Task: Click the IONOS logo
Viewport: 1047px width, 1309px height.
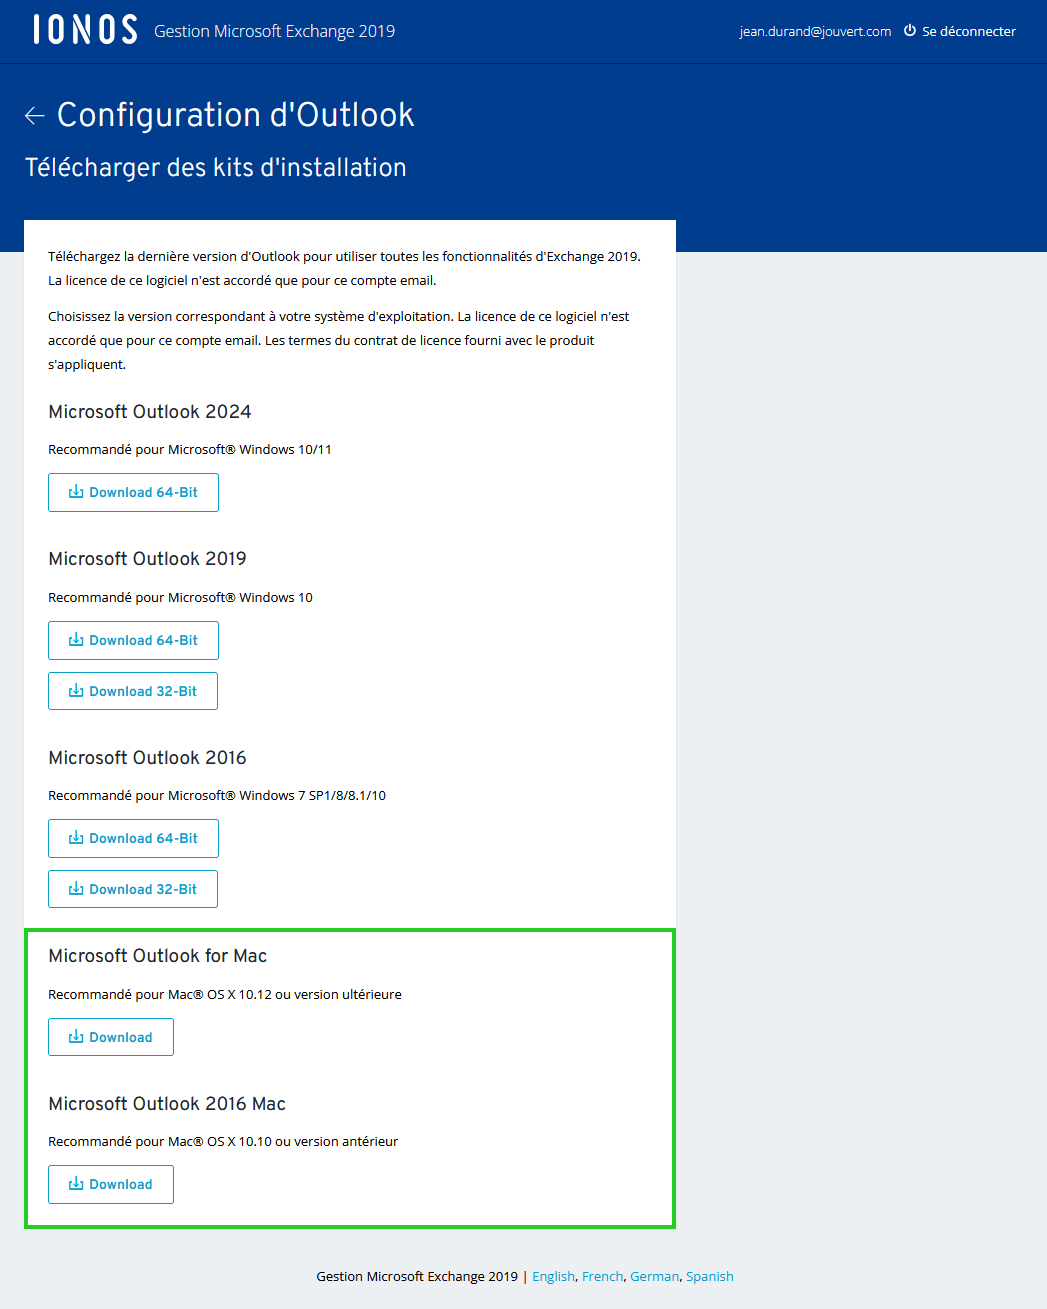Action: pos(85,30)
